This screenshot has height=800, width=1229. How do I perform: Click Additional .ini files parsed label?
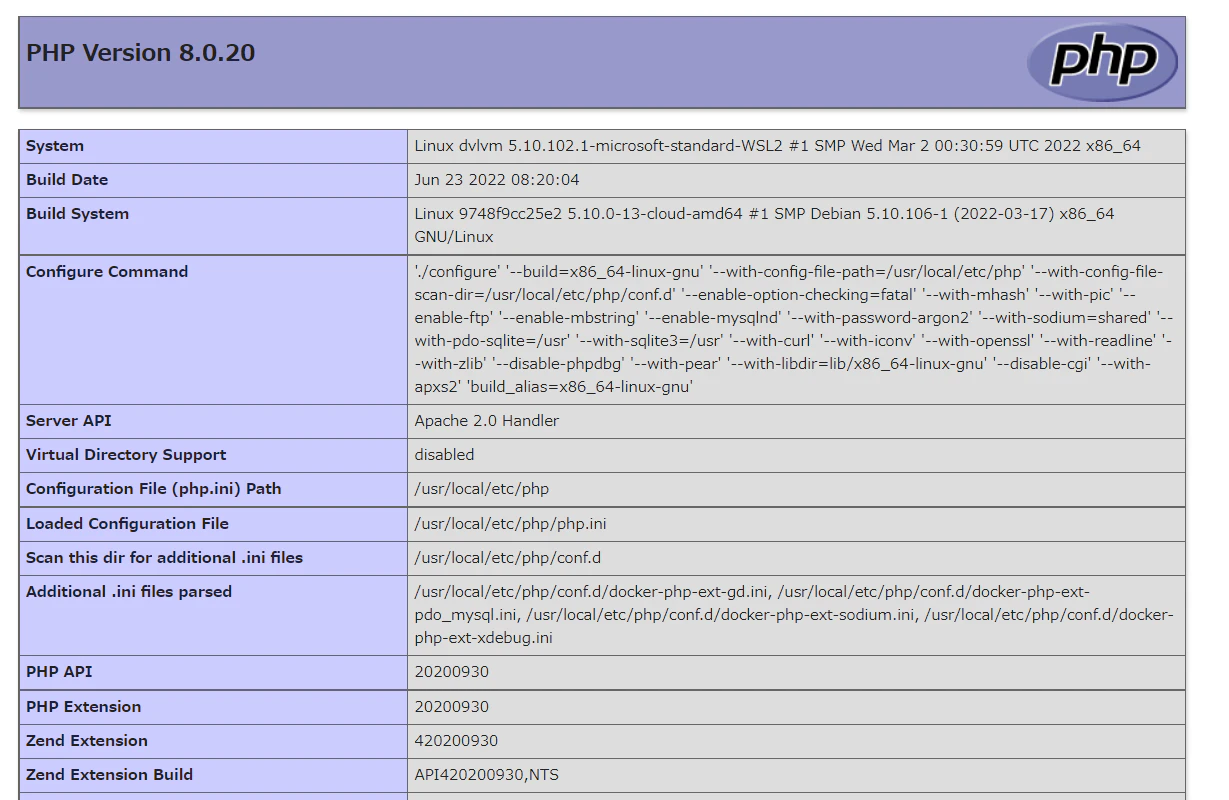pyautogui.click(x=129, y=592)
